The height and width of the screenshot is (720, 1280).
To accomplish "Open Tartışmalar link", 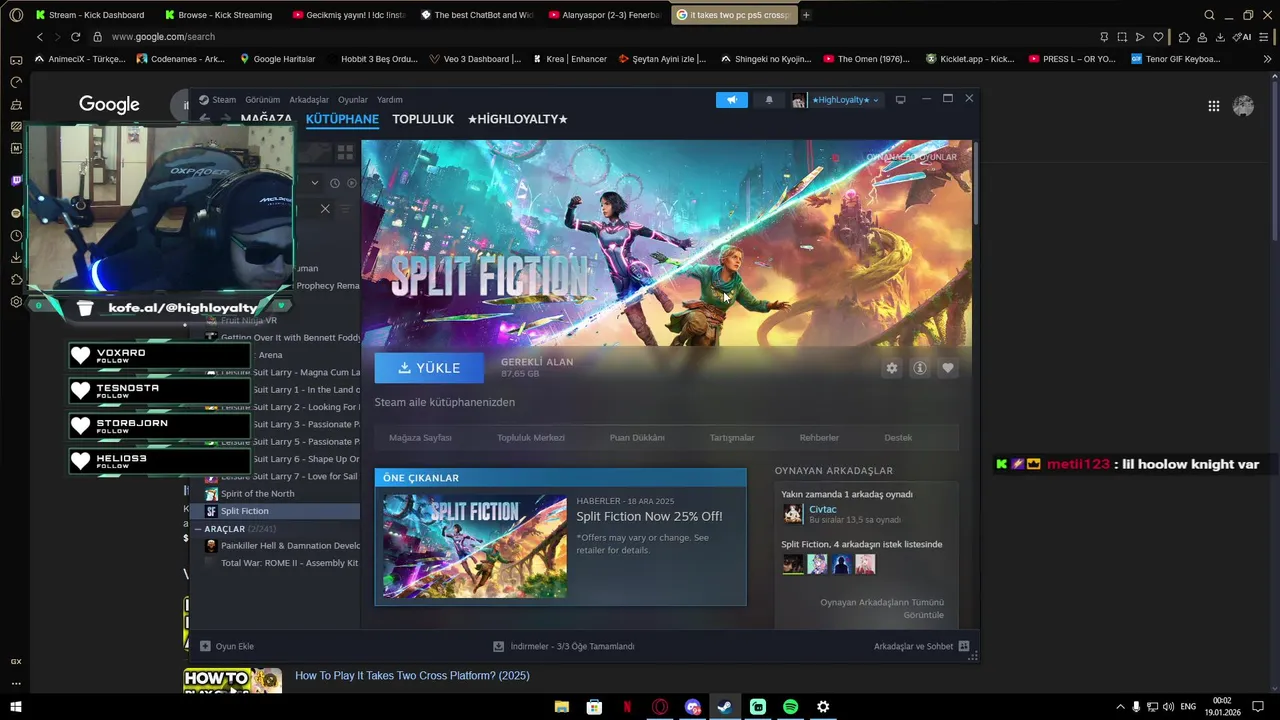I will pyautogui.click(x=732, y=438).
